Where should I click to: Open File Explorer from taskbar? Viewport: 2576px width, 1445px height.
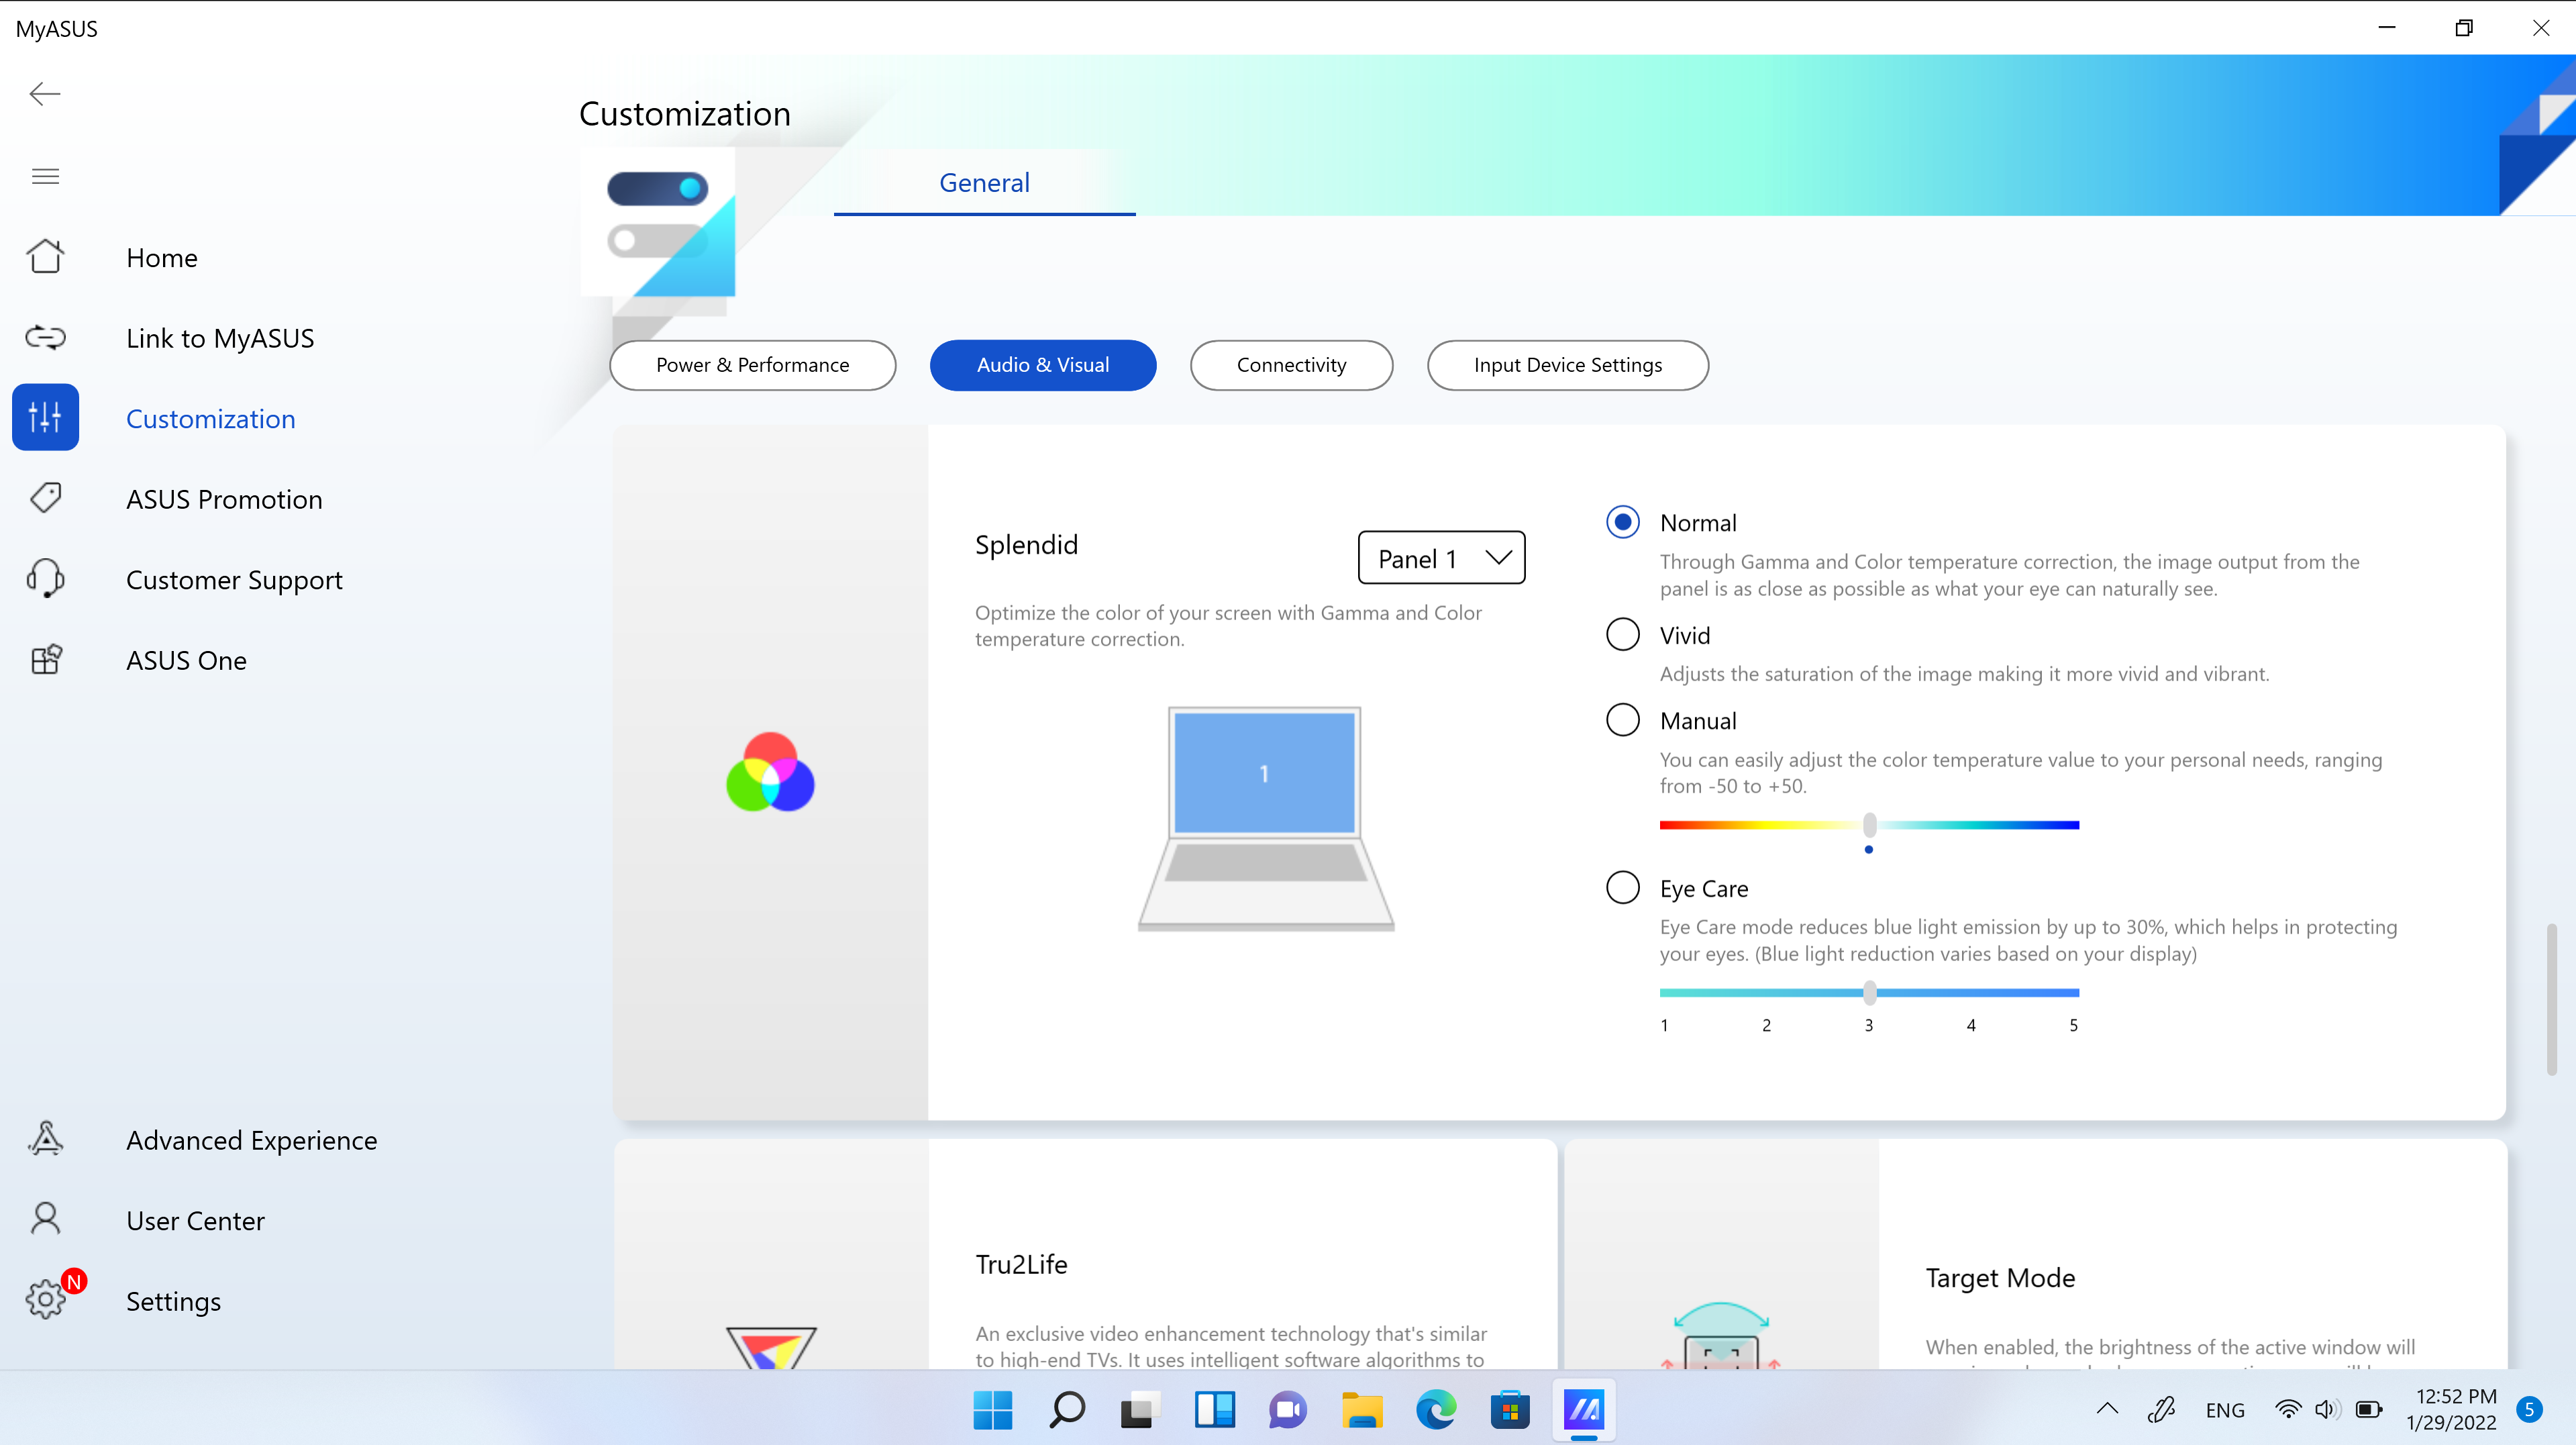point(1362,1410)
